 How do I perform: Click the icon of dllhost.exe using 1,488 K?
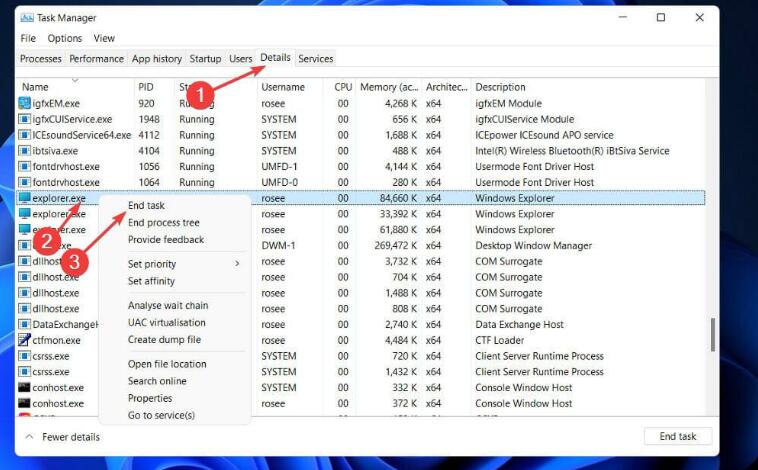point(24,293)
